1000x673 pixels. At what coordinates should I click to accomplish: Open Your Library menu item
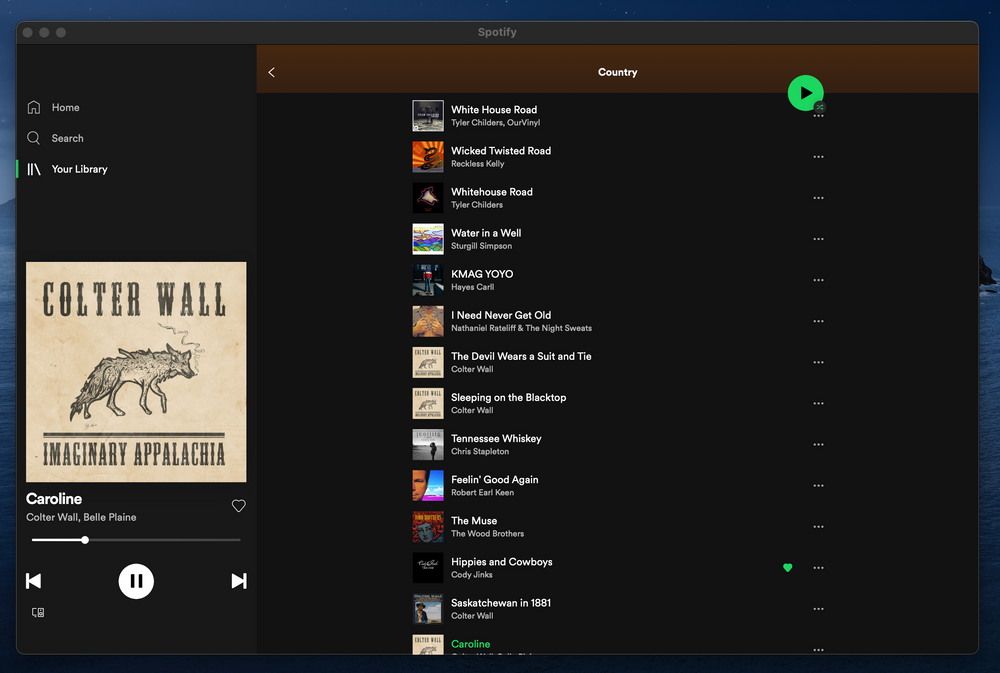click(x=80, y=169)
